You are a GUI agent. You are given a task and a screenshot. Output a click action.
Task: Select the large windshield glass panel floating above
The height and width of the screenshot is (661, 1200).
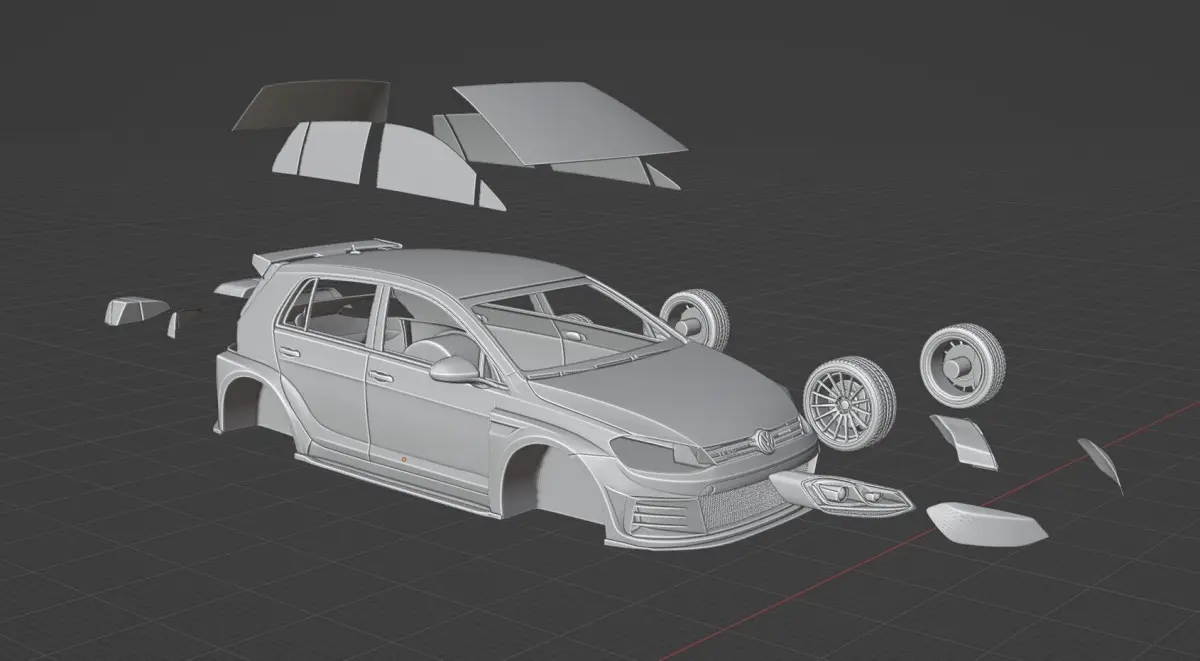[570, 122]
